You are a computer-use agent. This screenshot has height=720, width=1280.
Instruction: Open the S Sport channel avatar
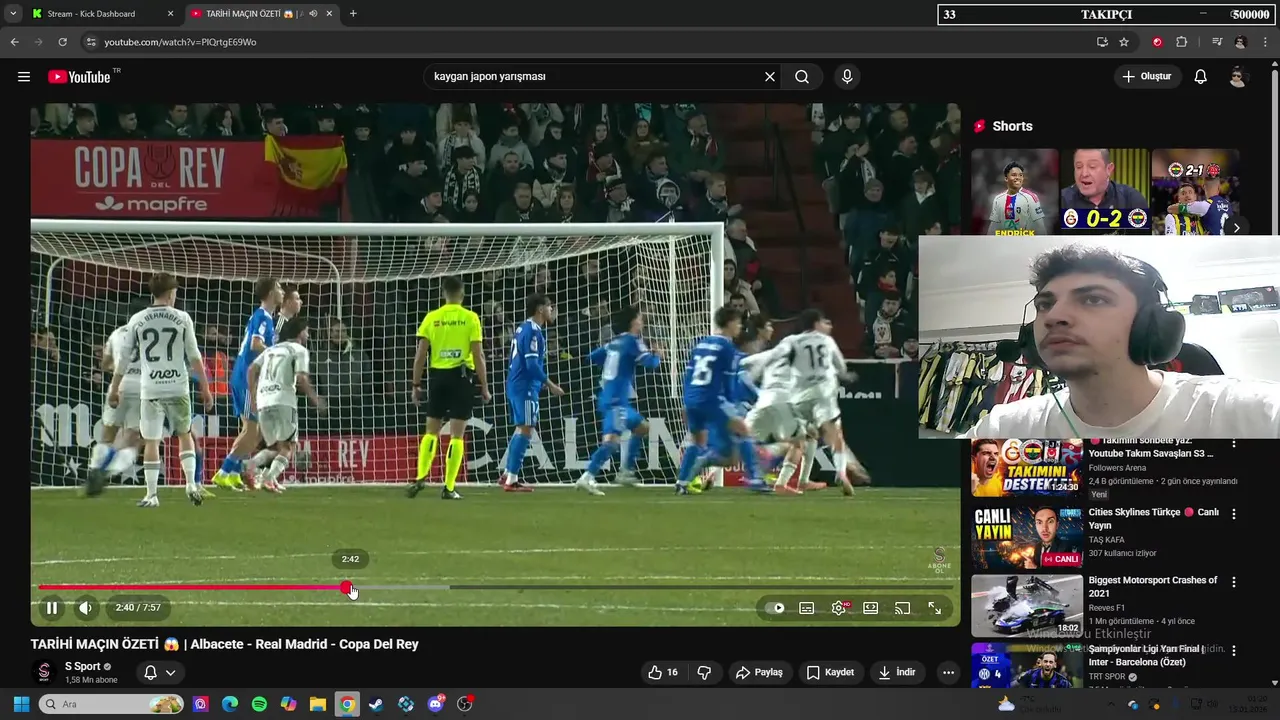click(44, 673)
